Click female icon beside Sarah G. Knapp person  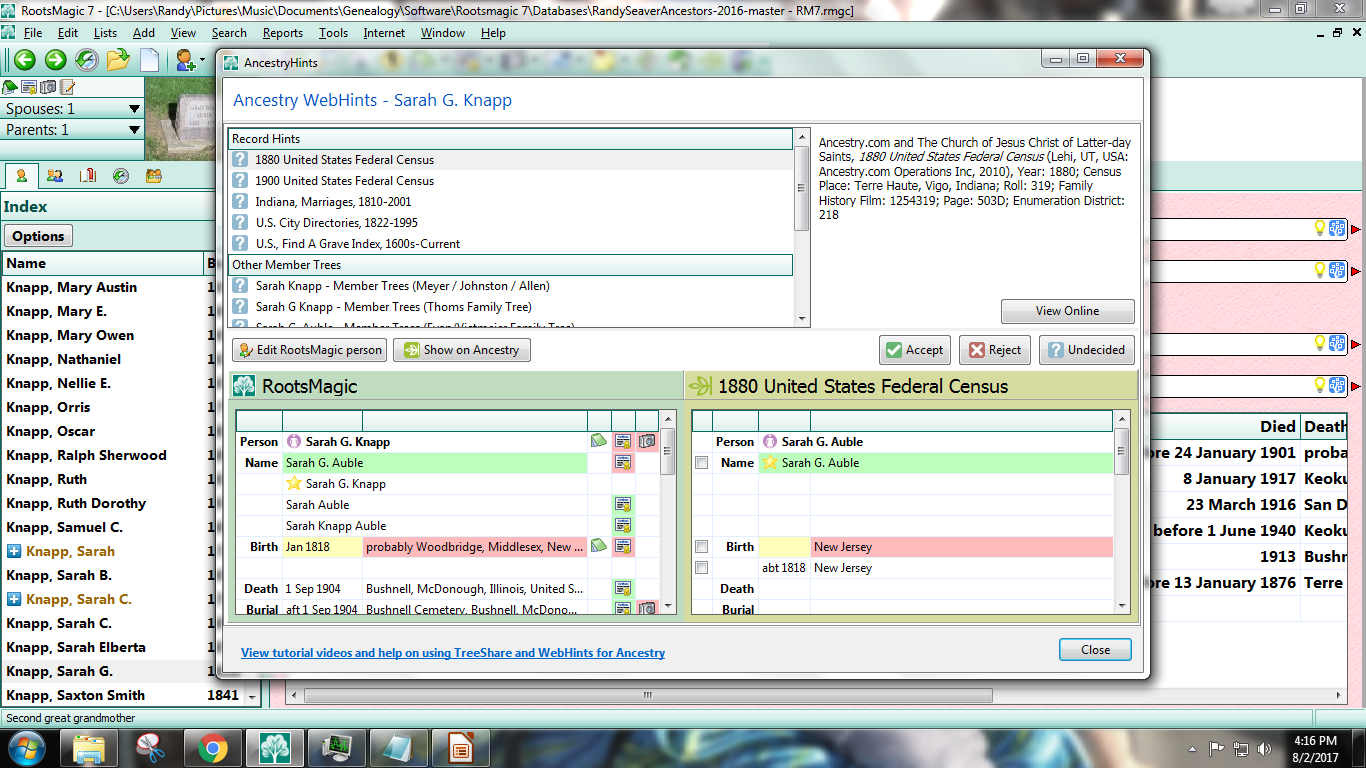coord(294,442)
